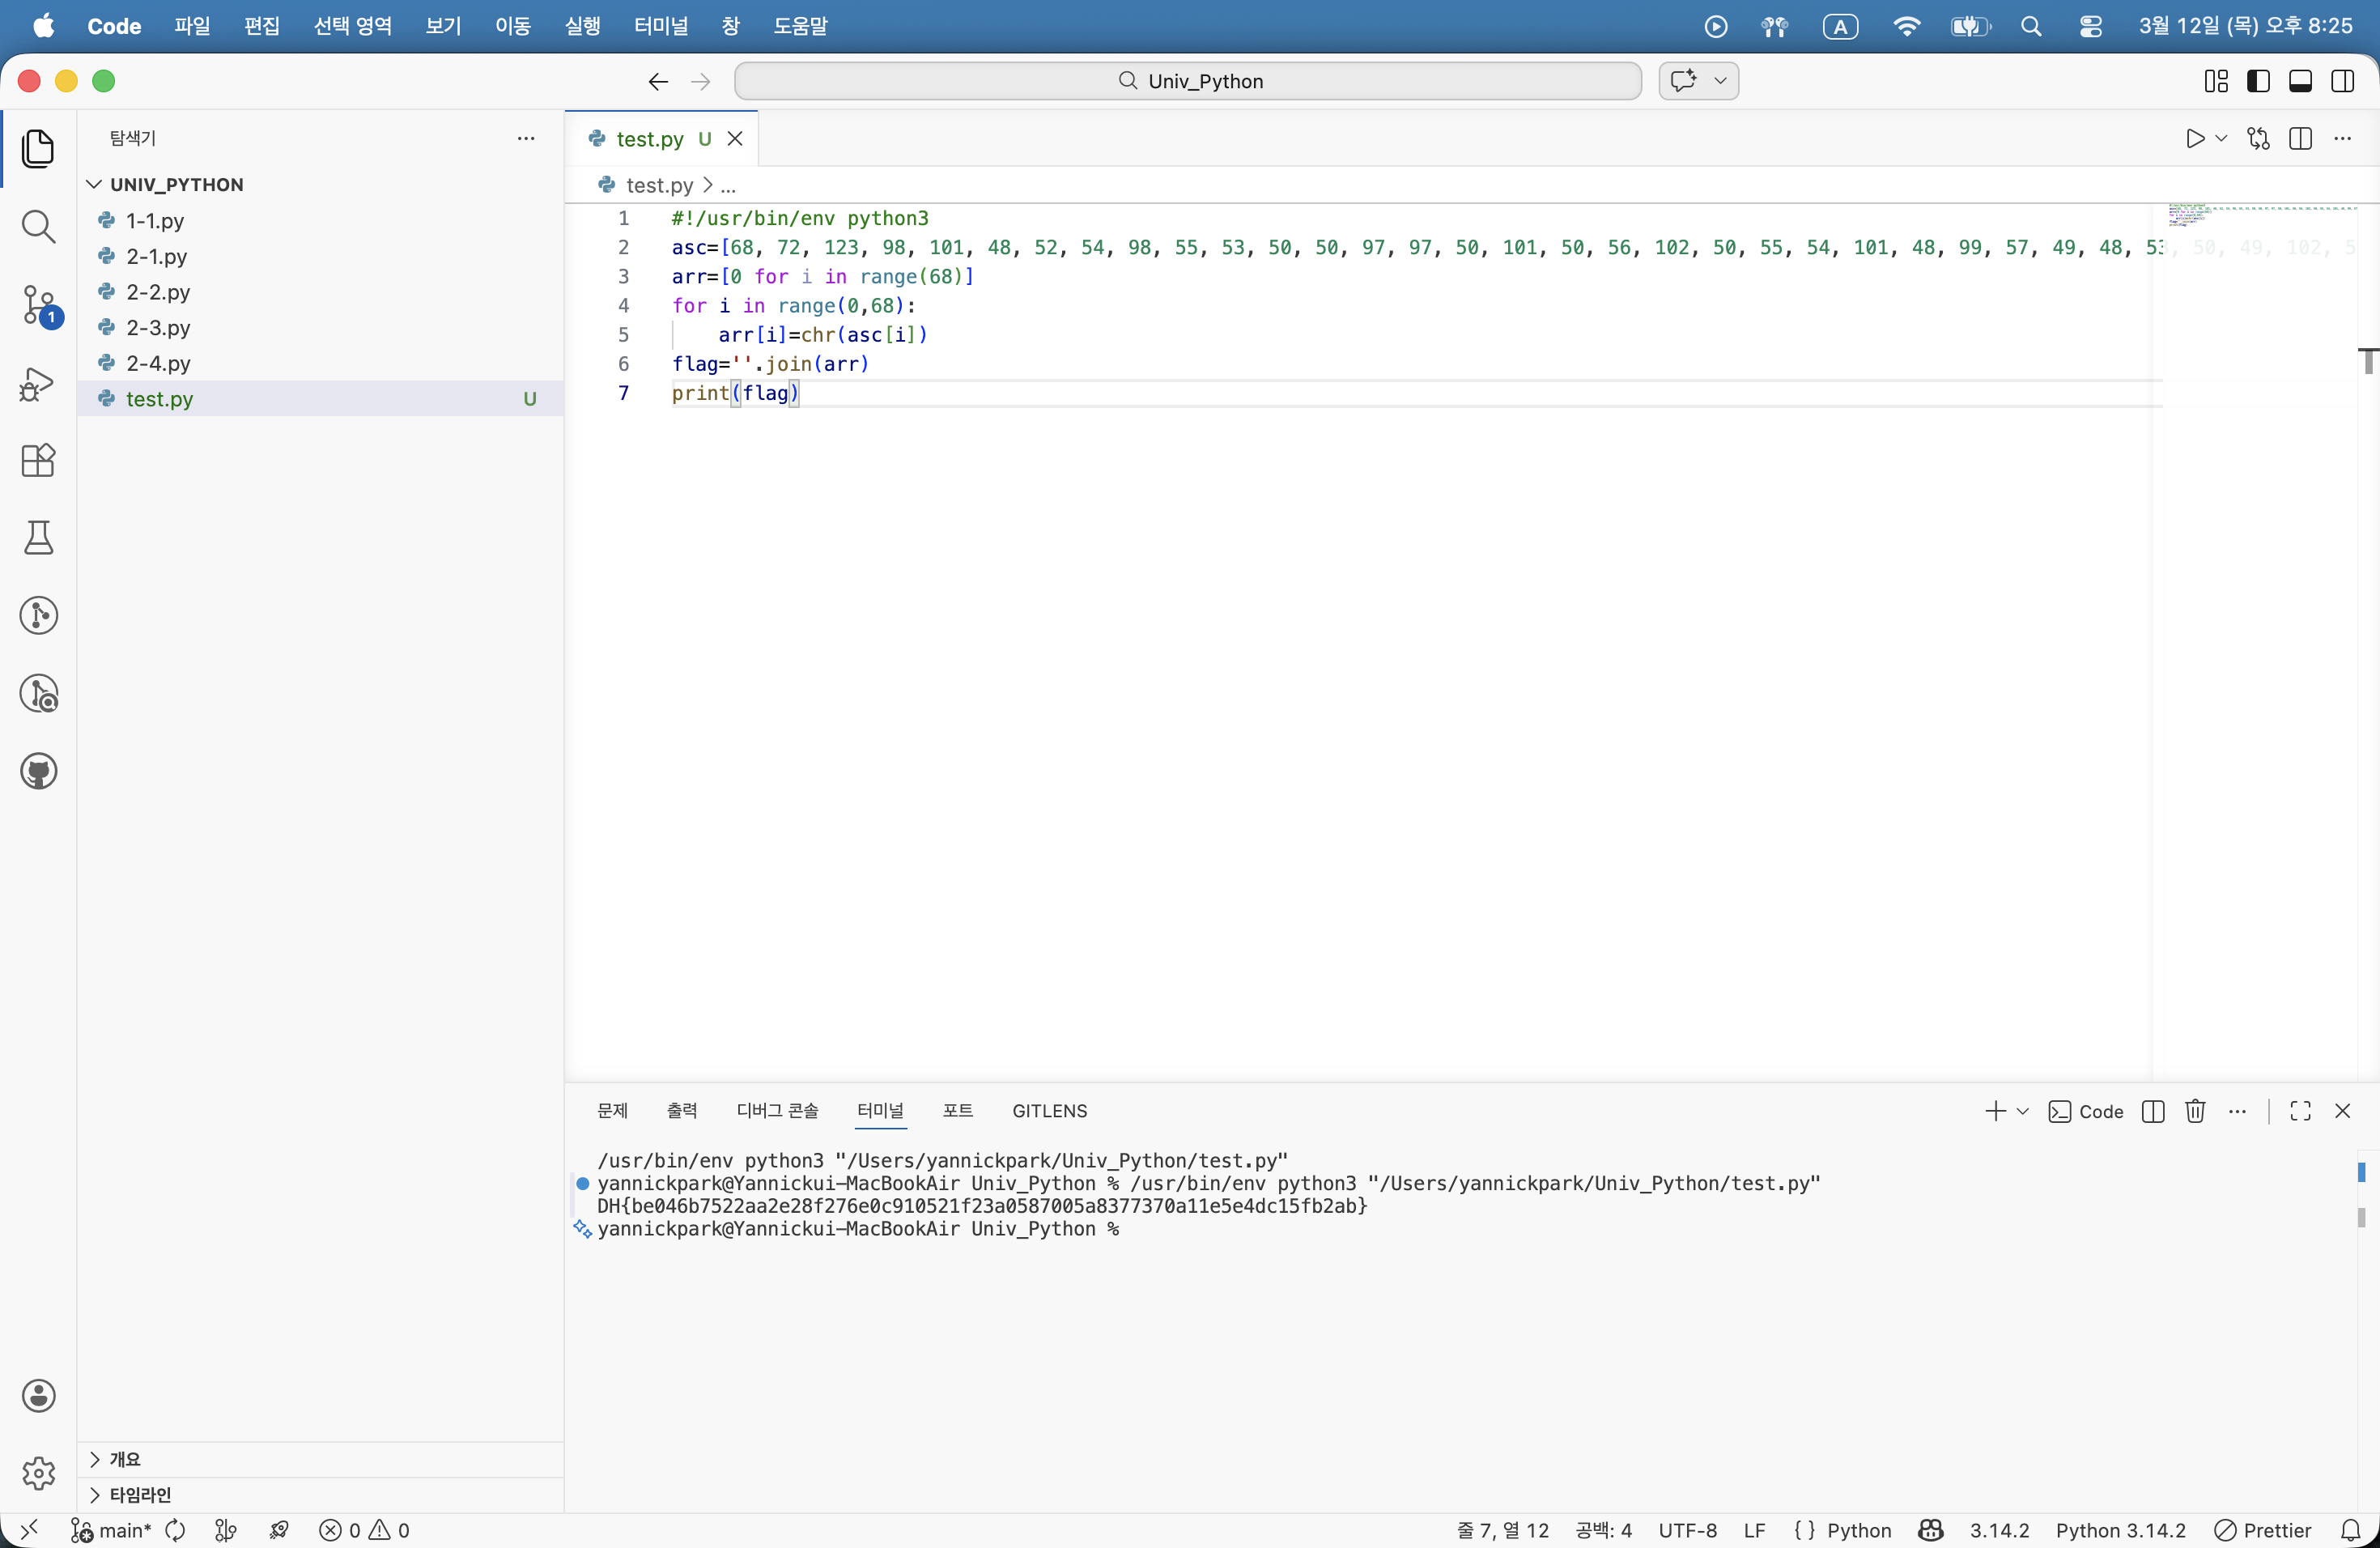2380x1548 pixels.
Task: Open the Testing flask view
Action: (x=38, y=538)
